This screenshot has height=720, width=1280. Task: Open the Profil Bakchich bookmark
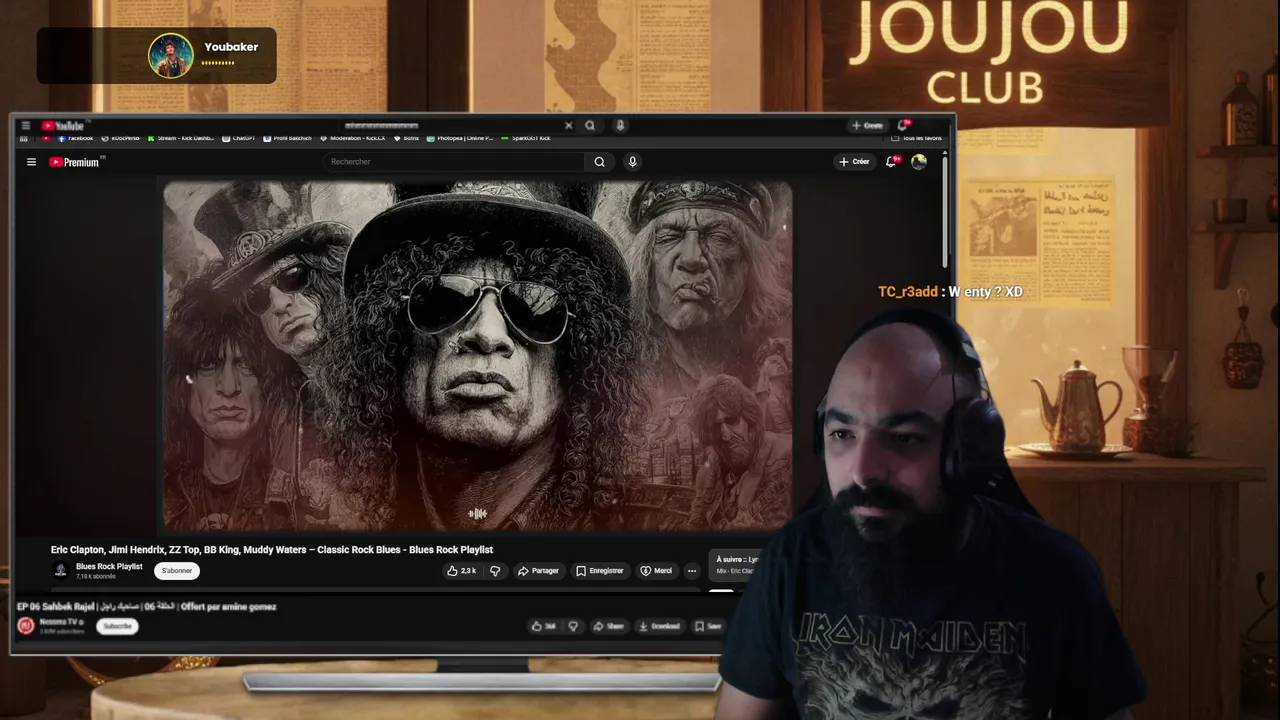[288, 138]
